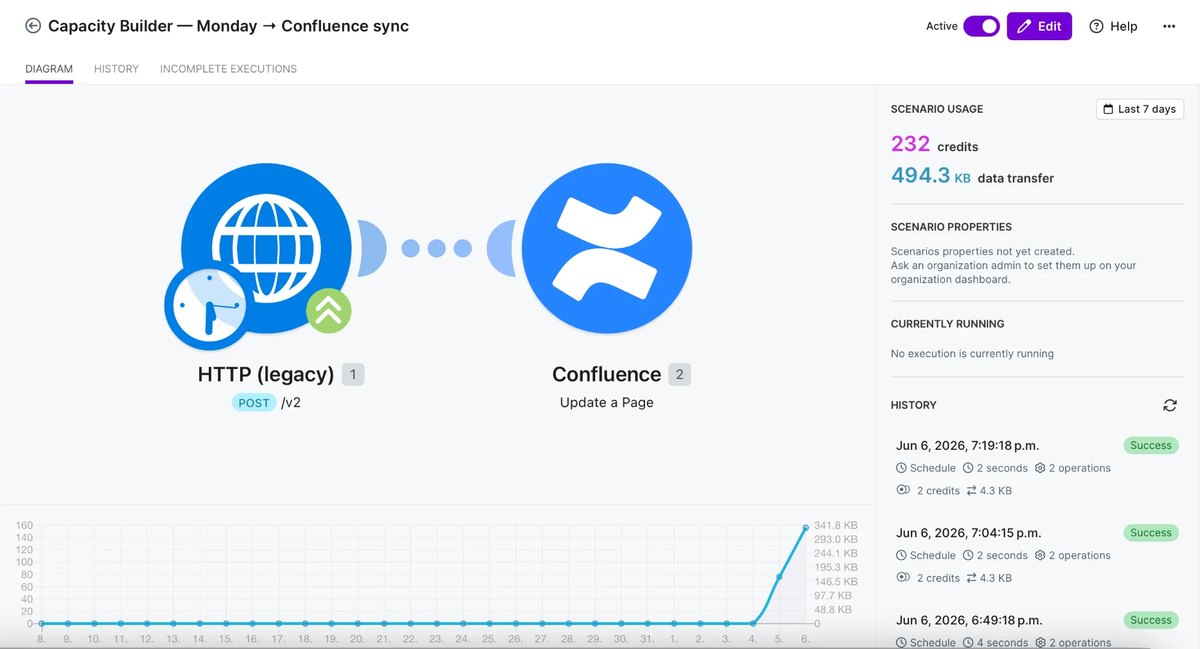Click the green double-chevron badge on HTTP module
The width and height of the screenshot is (1200, 649).
coord(329,311)
